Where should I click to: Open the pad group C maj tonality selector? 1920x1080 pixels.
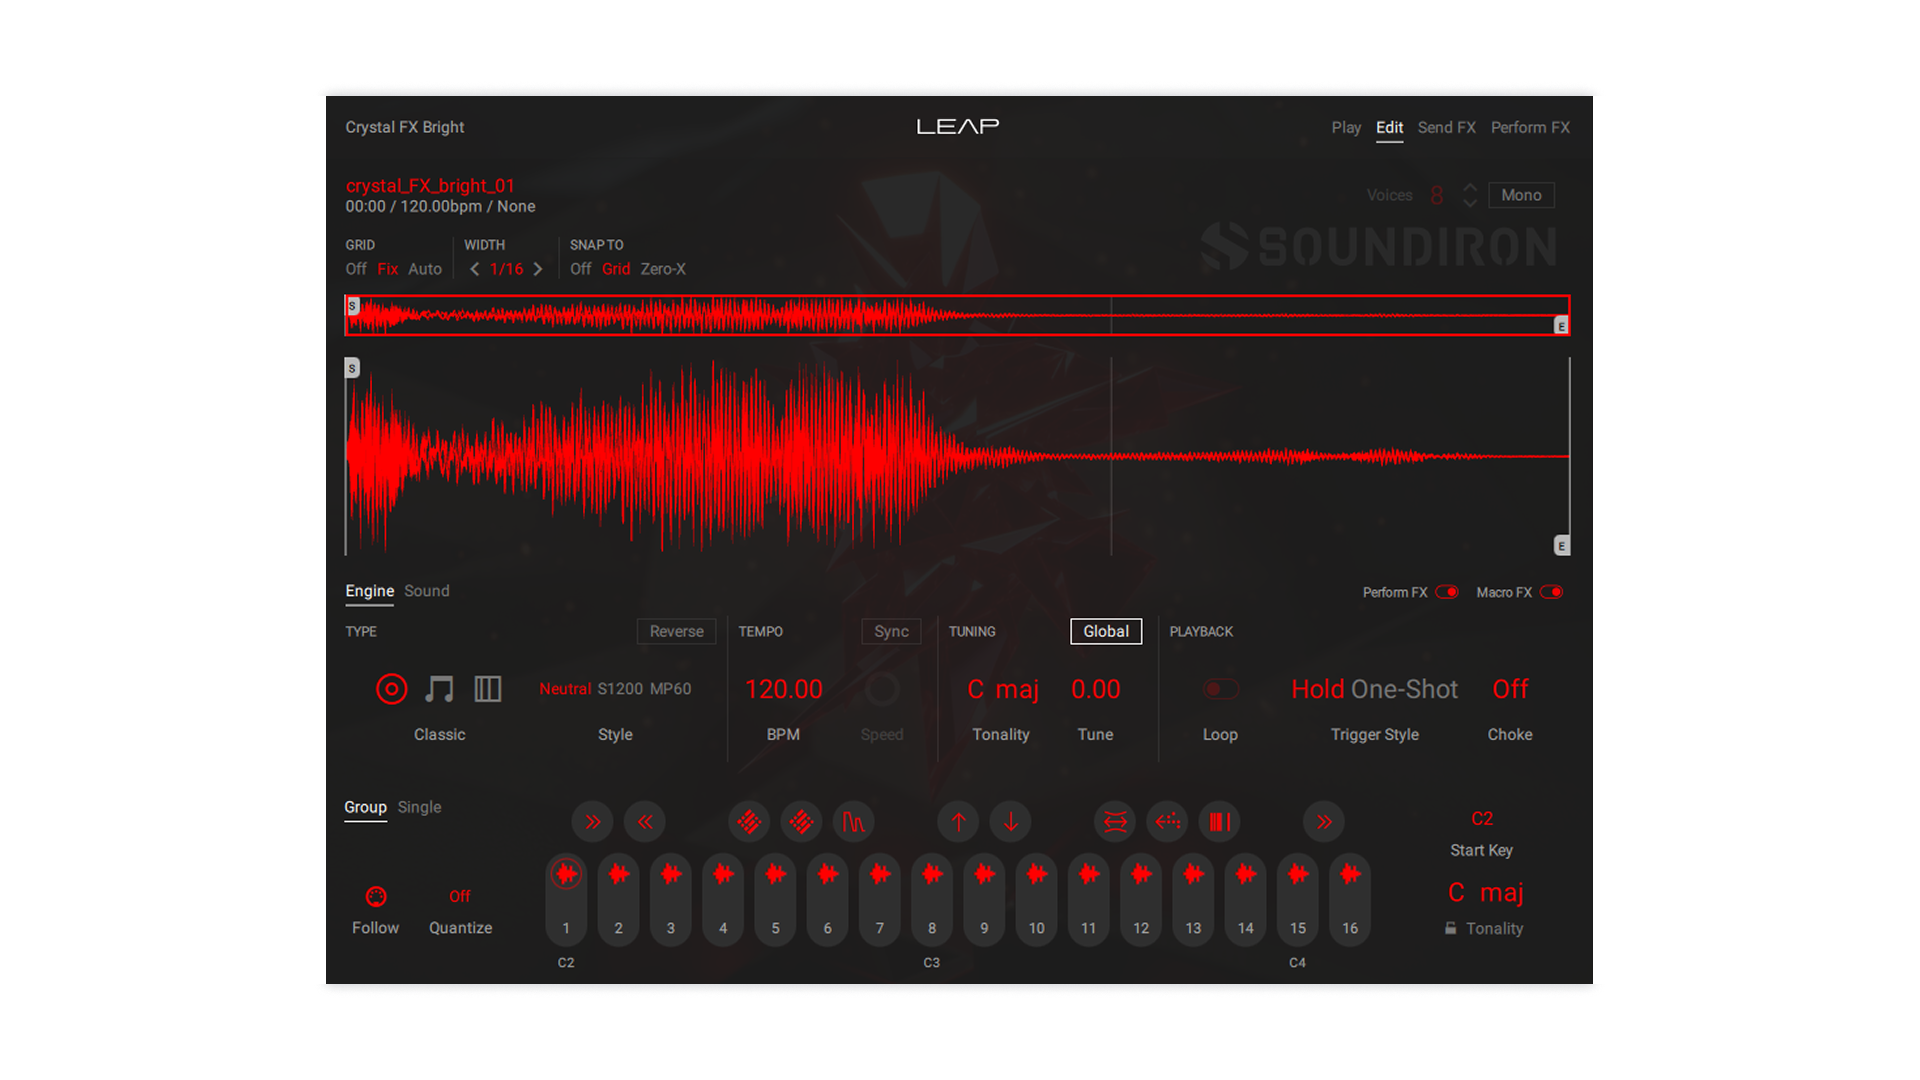pos(1486,892)
